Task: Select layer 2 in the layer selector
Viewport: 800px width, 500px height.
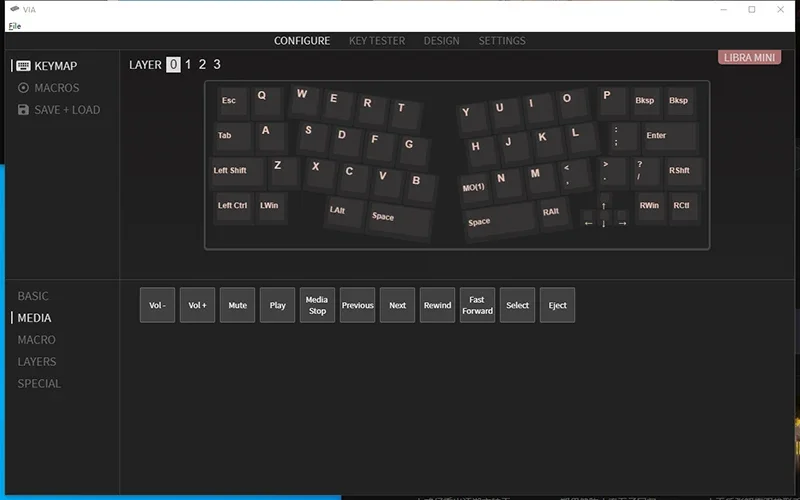Action: 202,65
